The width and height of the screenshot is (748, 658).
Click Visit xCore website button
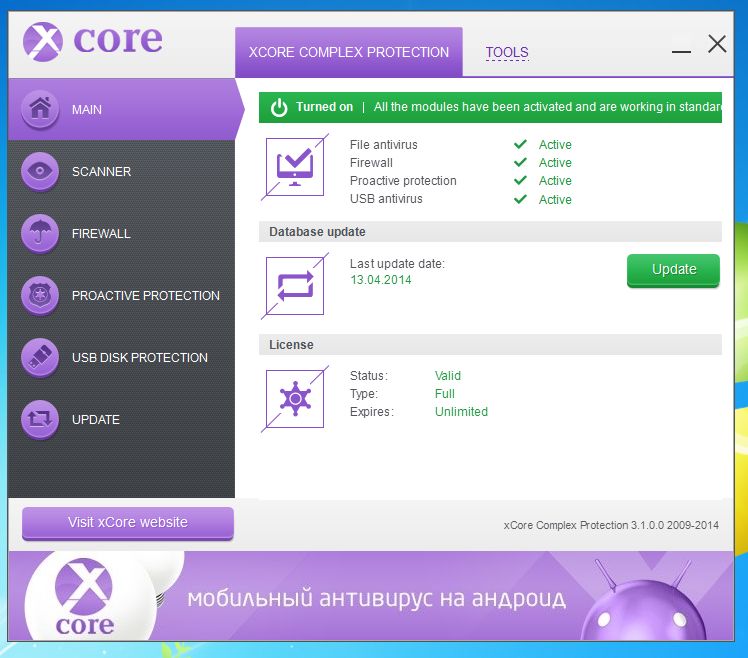point(127,522)
